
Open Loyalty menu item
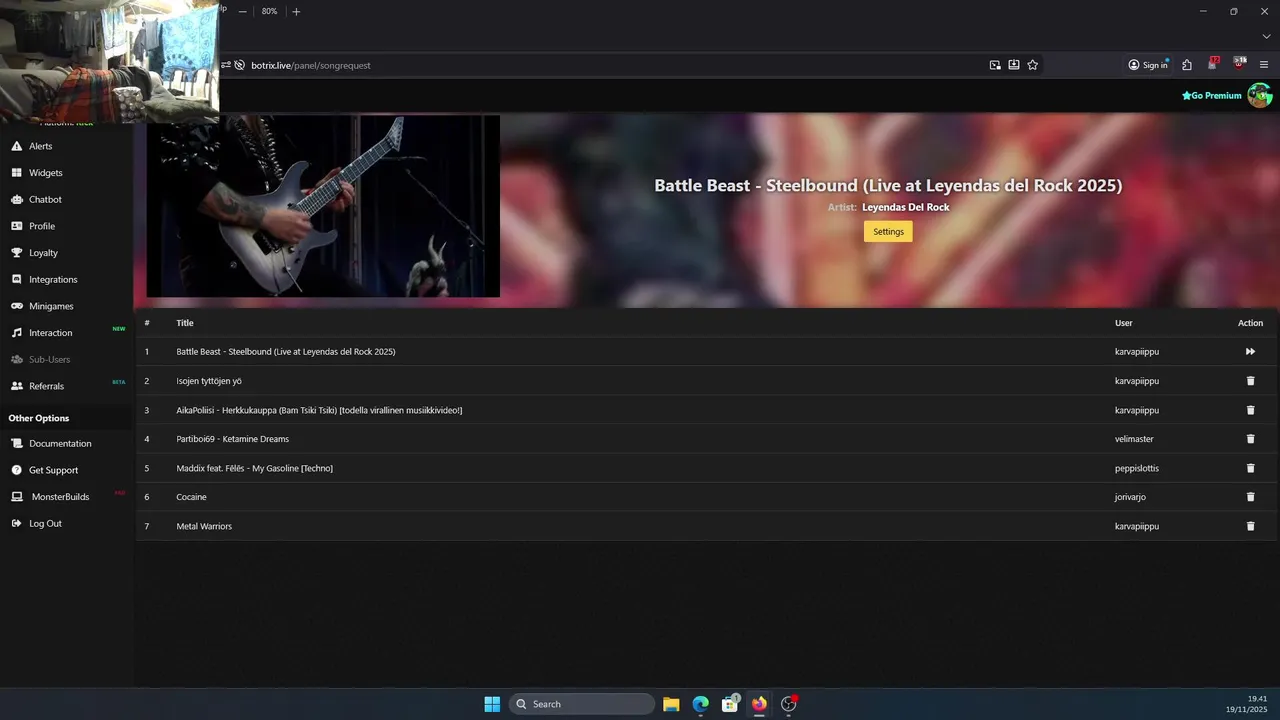[x=44, y=253]
